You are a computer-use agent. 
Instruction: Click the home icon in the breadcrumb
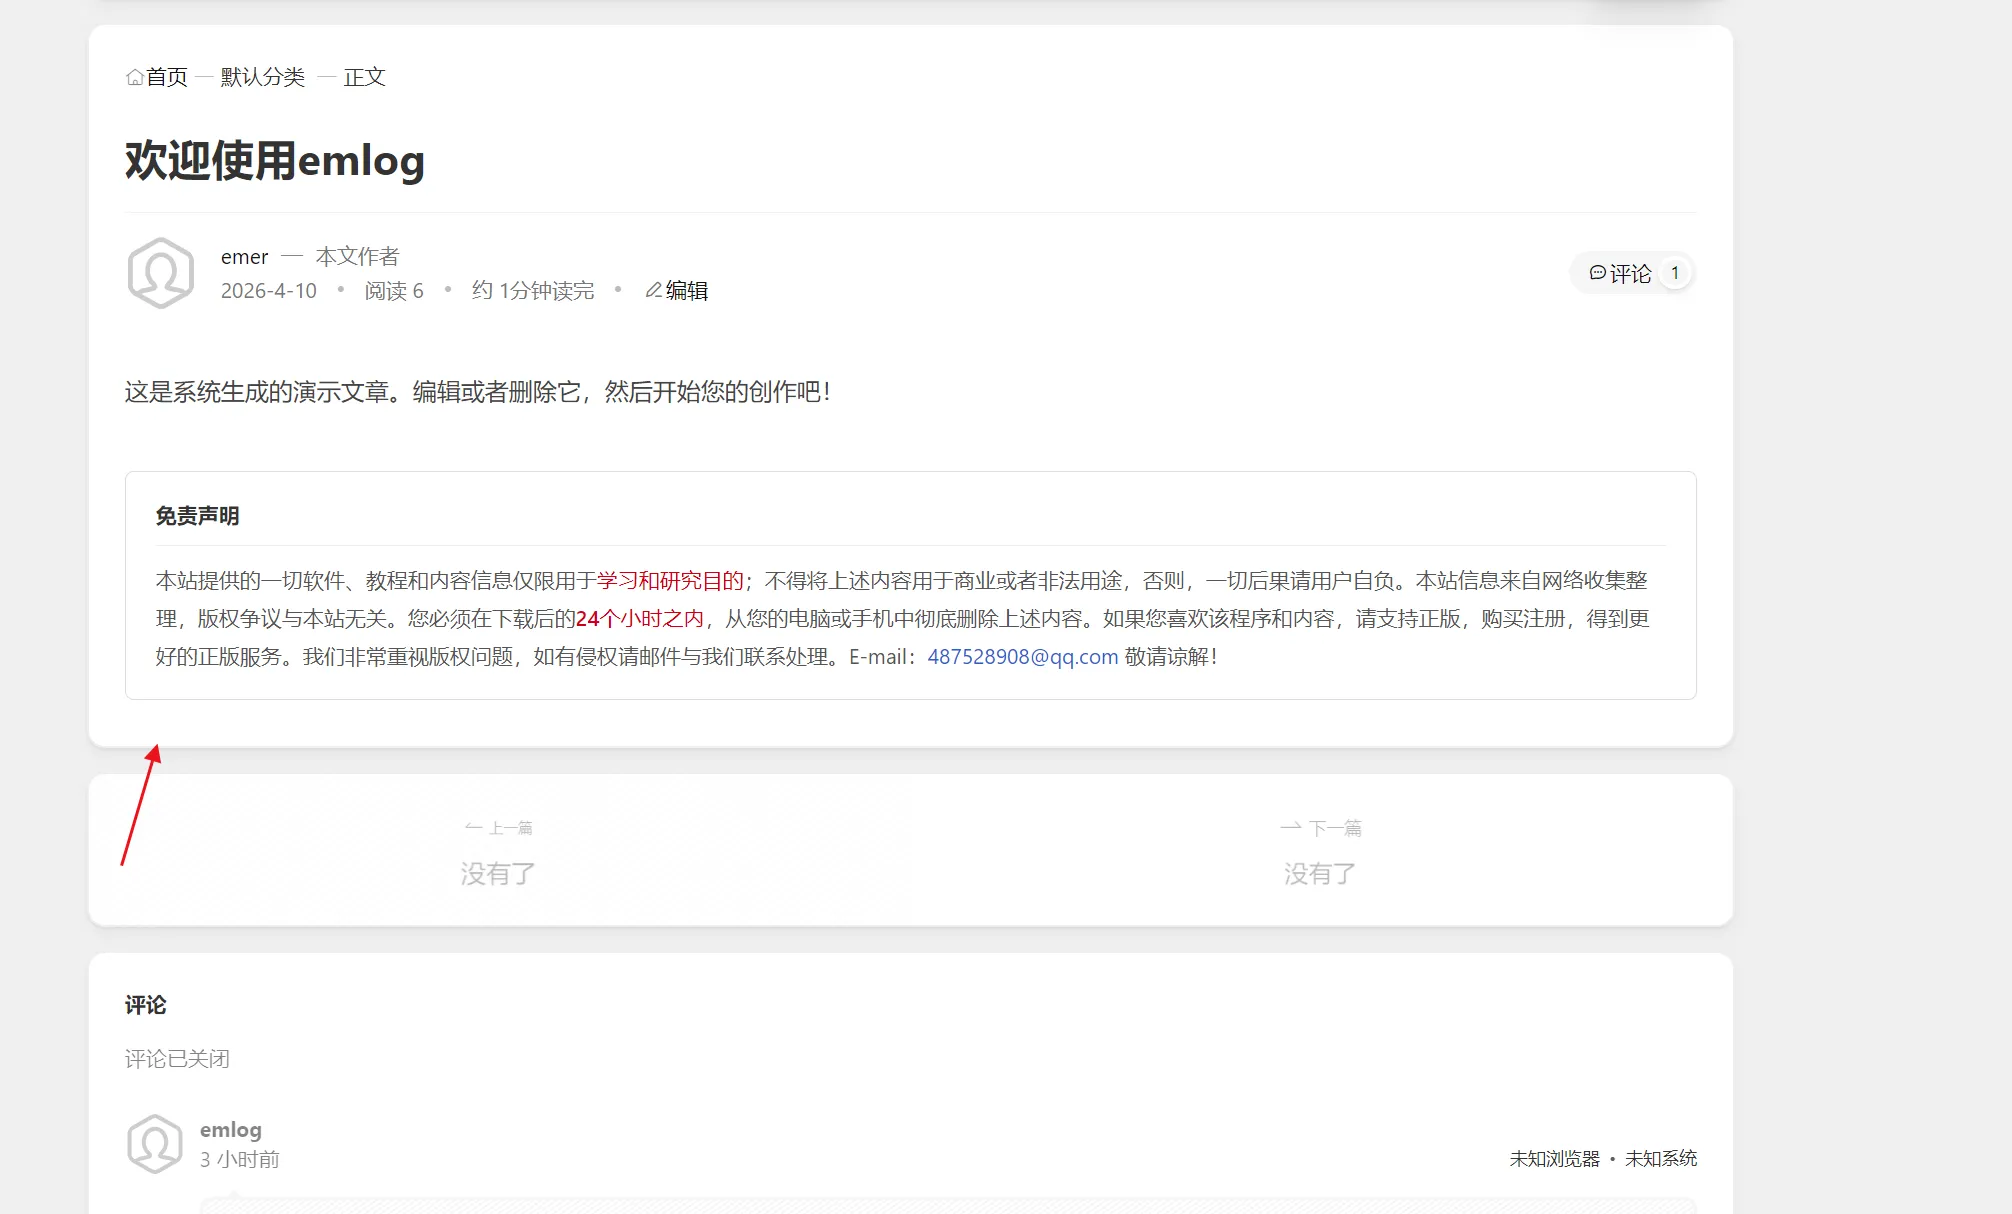(134, 76)
